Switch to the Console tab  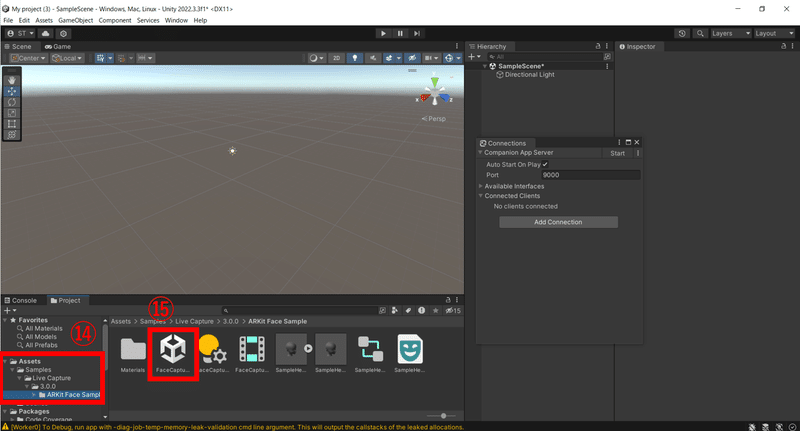click(20, 300)
